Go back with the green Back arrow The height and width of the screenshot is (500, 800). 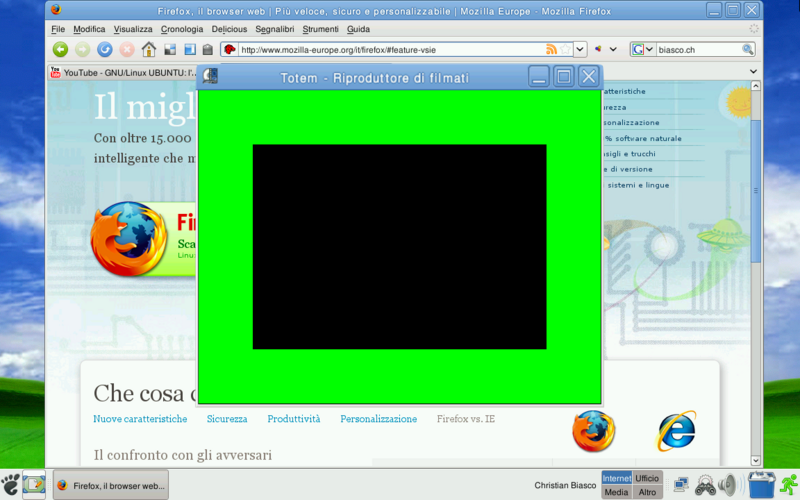click(60, 49)
